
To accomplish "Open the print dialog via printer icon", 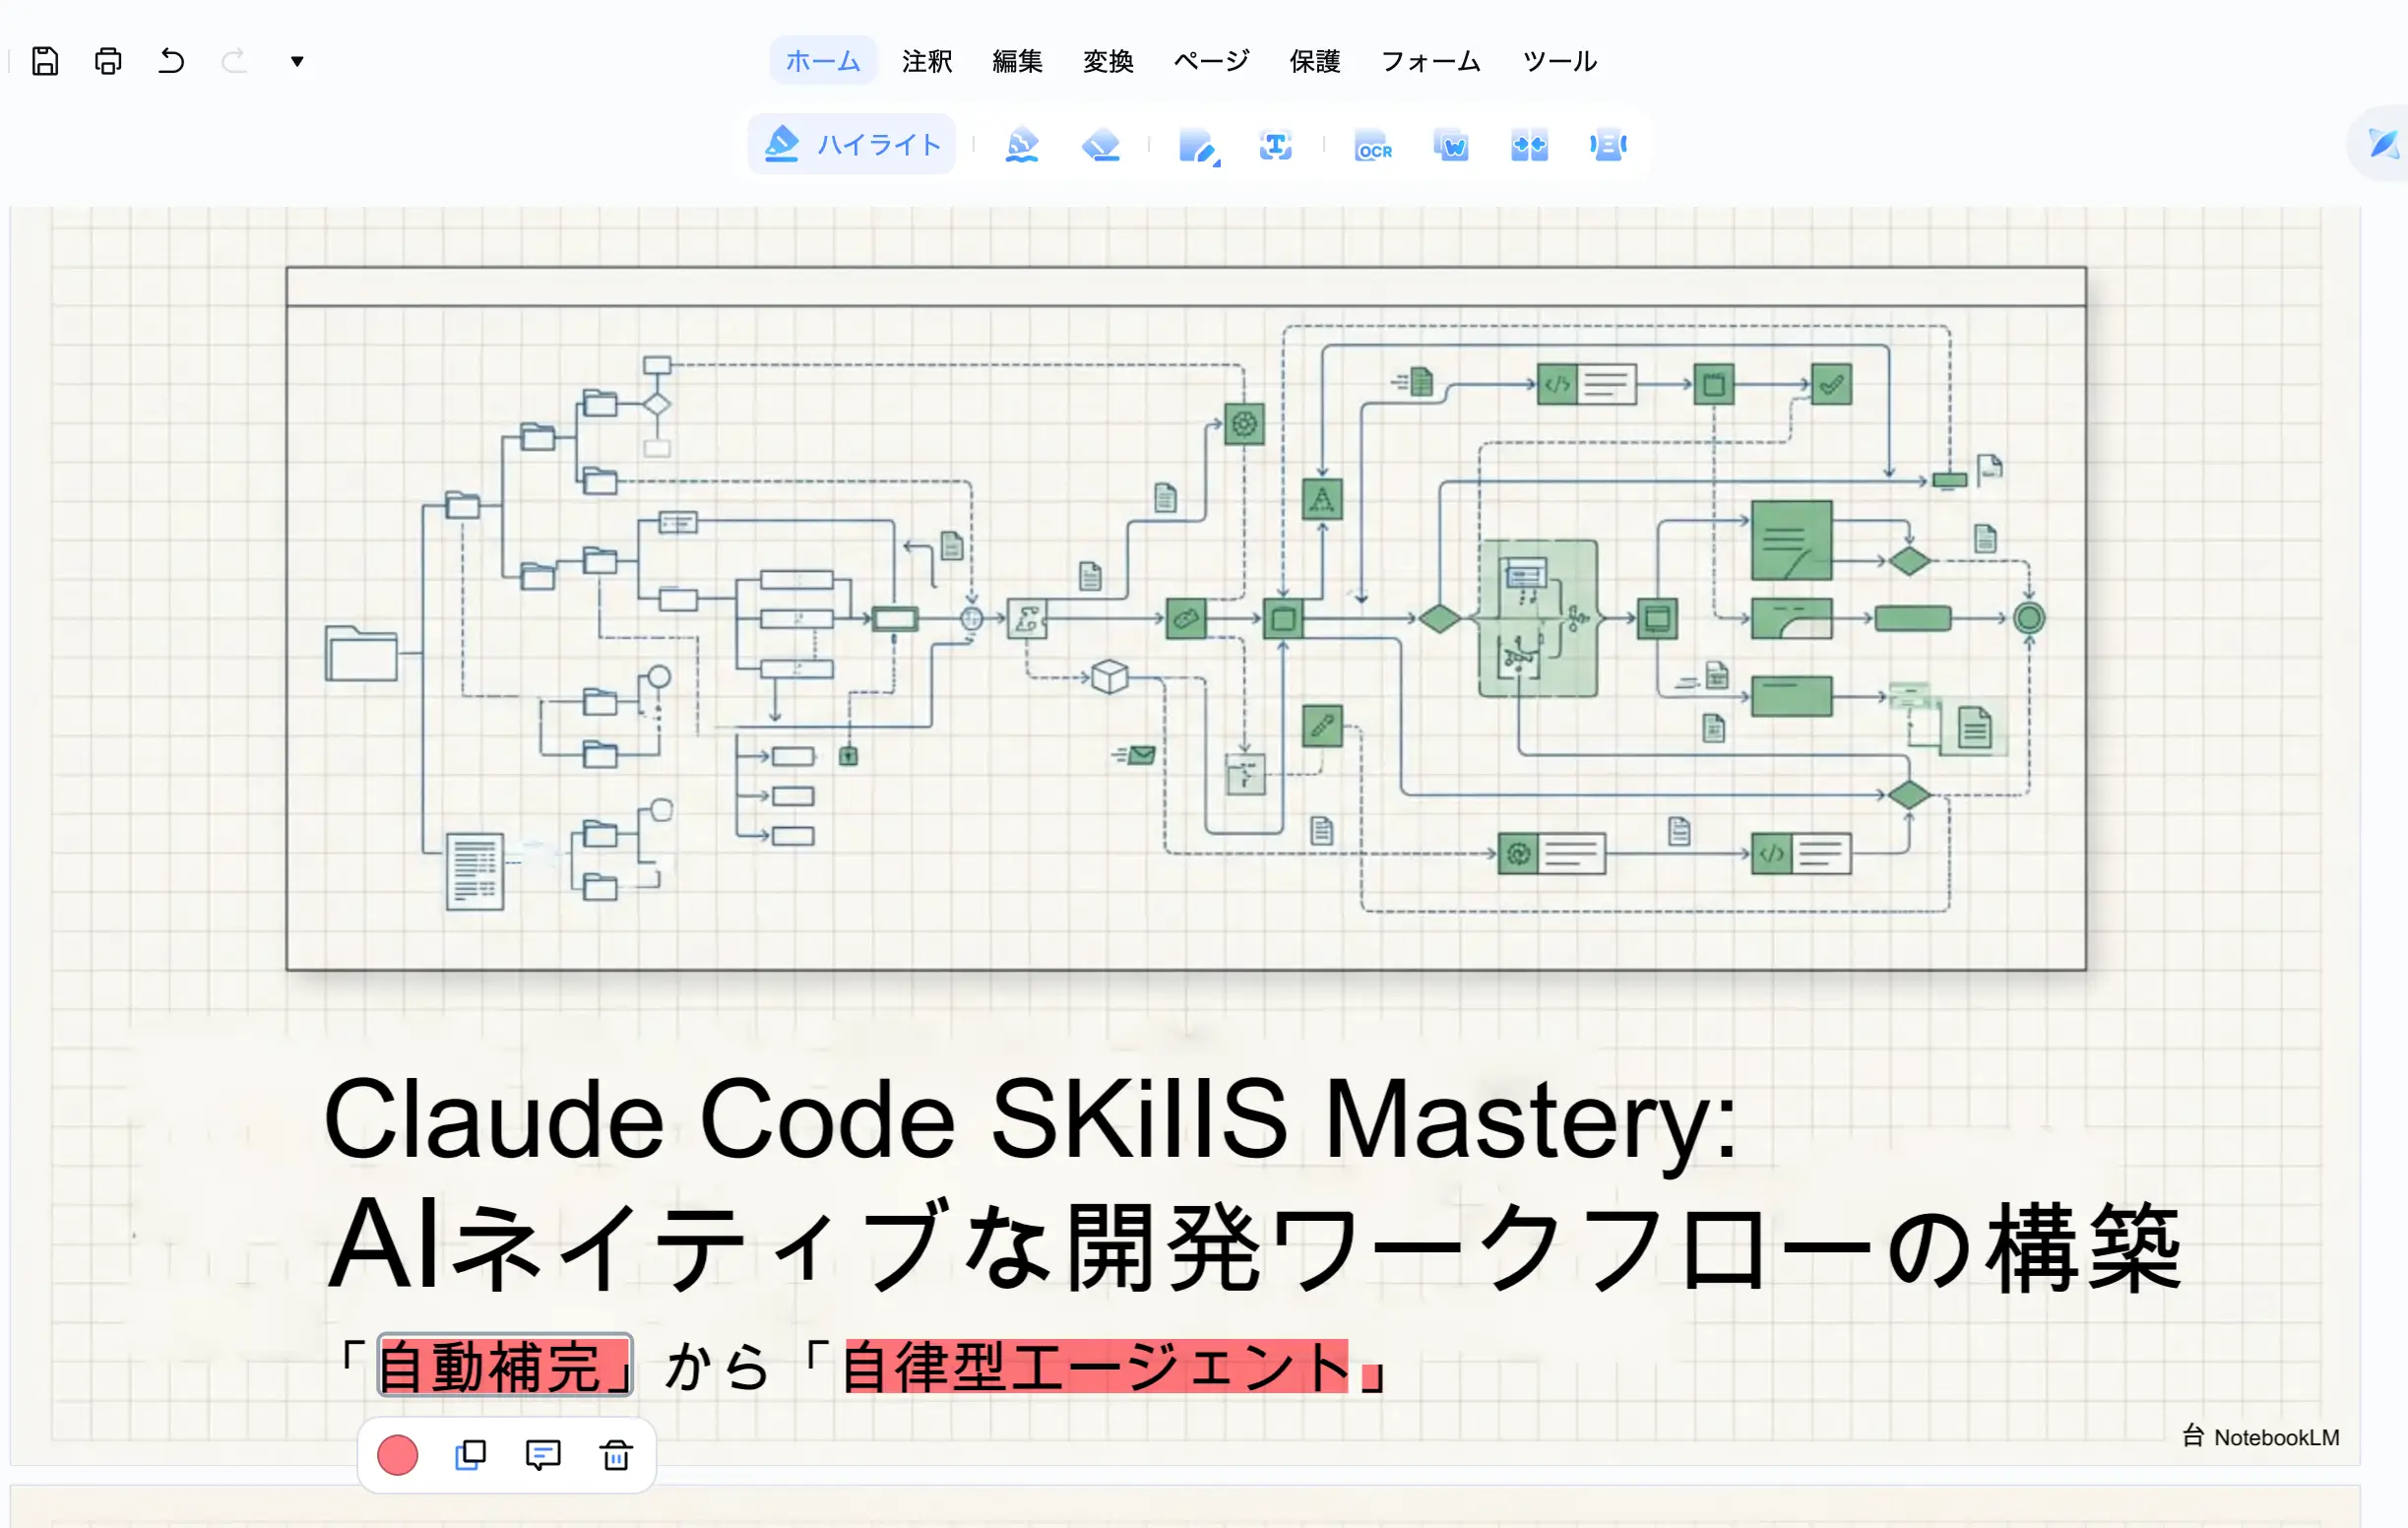I will pyautogui.click(x=108, y=61).
